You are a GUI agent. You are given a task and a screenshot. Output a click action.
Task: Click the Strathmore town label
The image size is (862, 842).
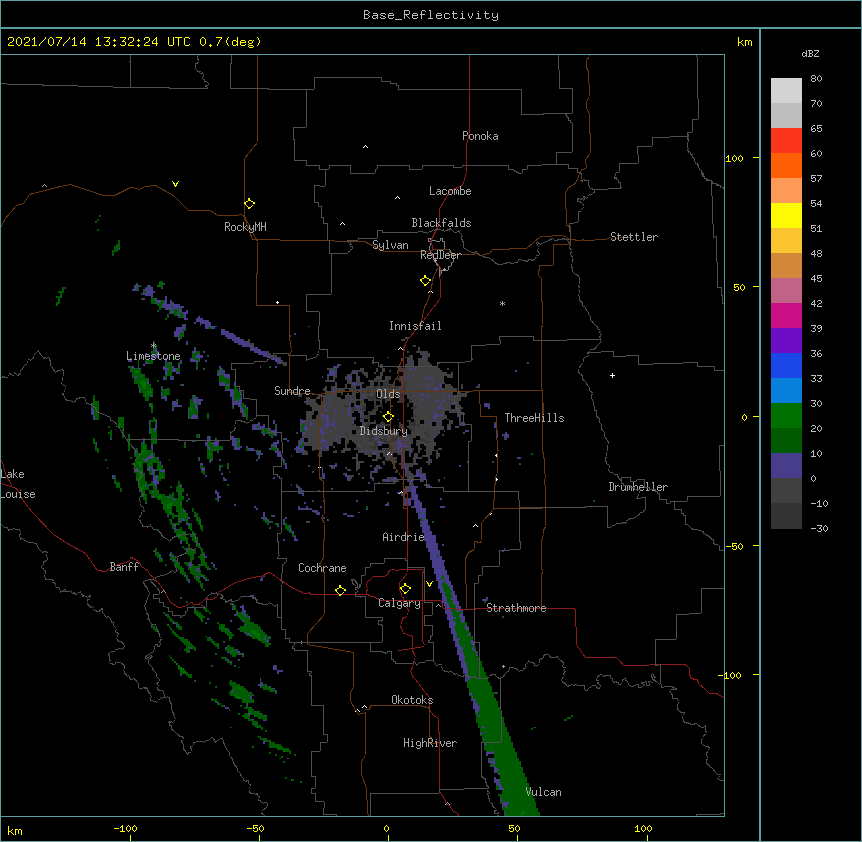pyautogui.click(x=516, y=608)
